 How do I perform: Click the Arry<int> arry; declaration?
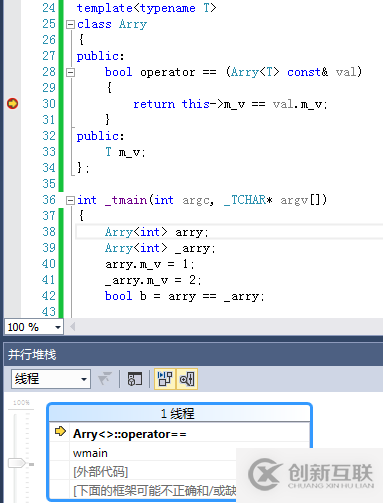[157, 232]
